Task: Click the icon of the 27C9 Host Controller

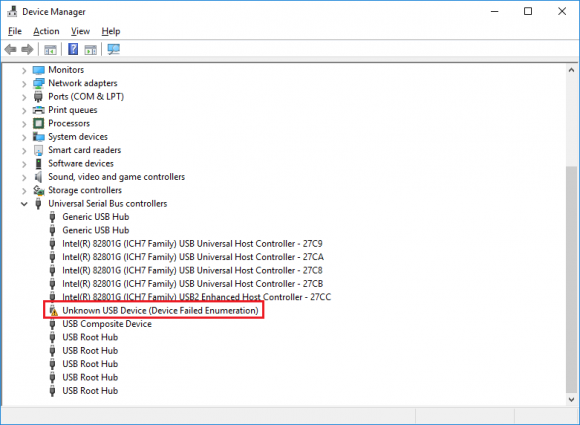Action: pyautogui.click(x=53, y=244)
